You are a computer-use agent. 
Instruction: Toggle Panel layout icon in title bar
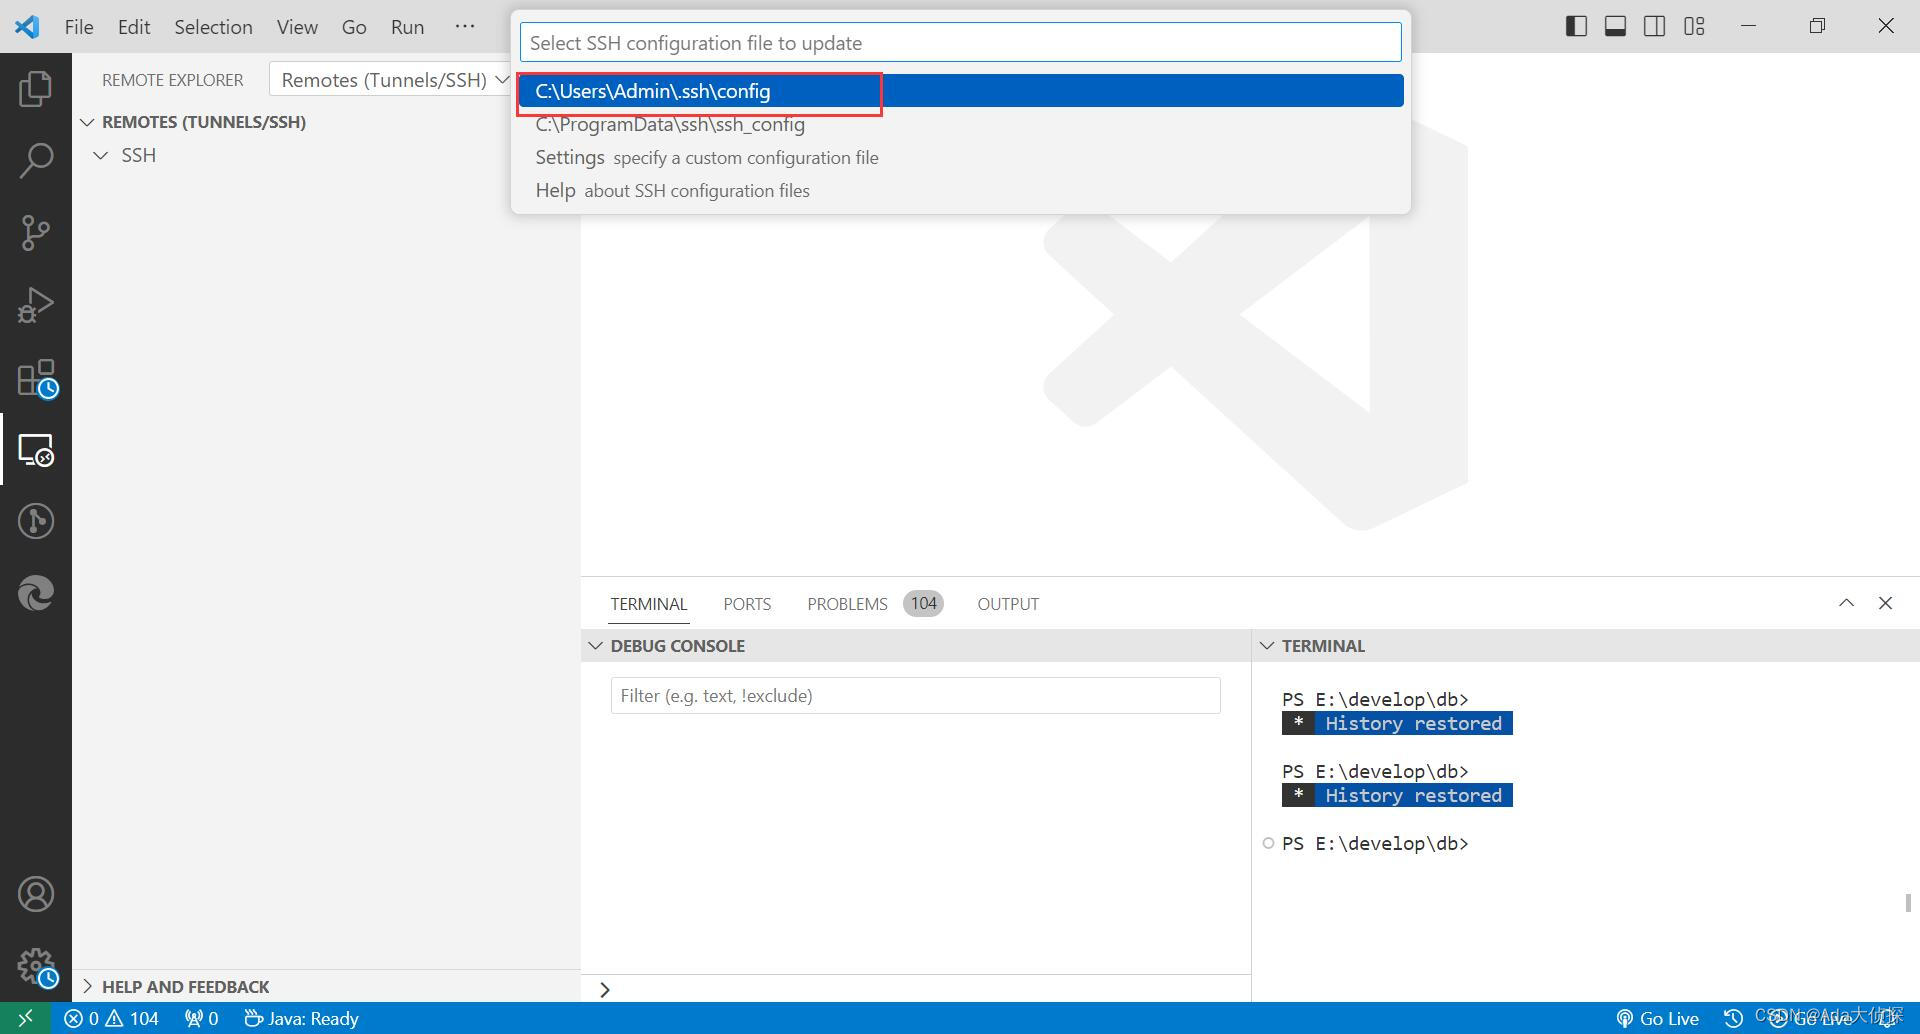coord(1615,26)
